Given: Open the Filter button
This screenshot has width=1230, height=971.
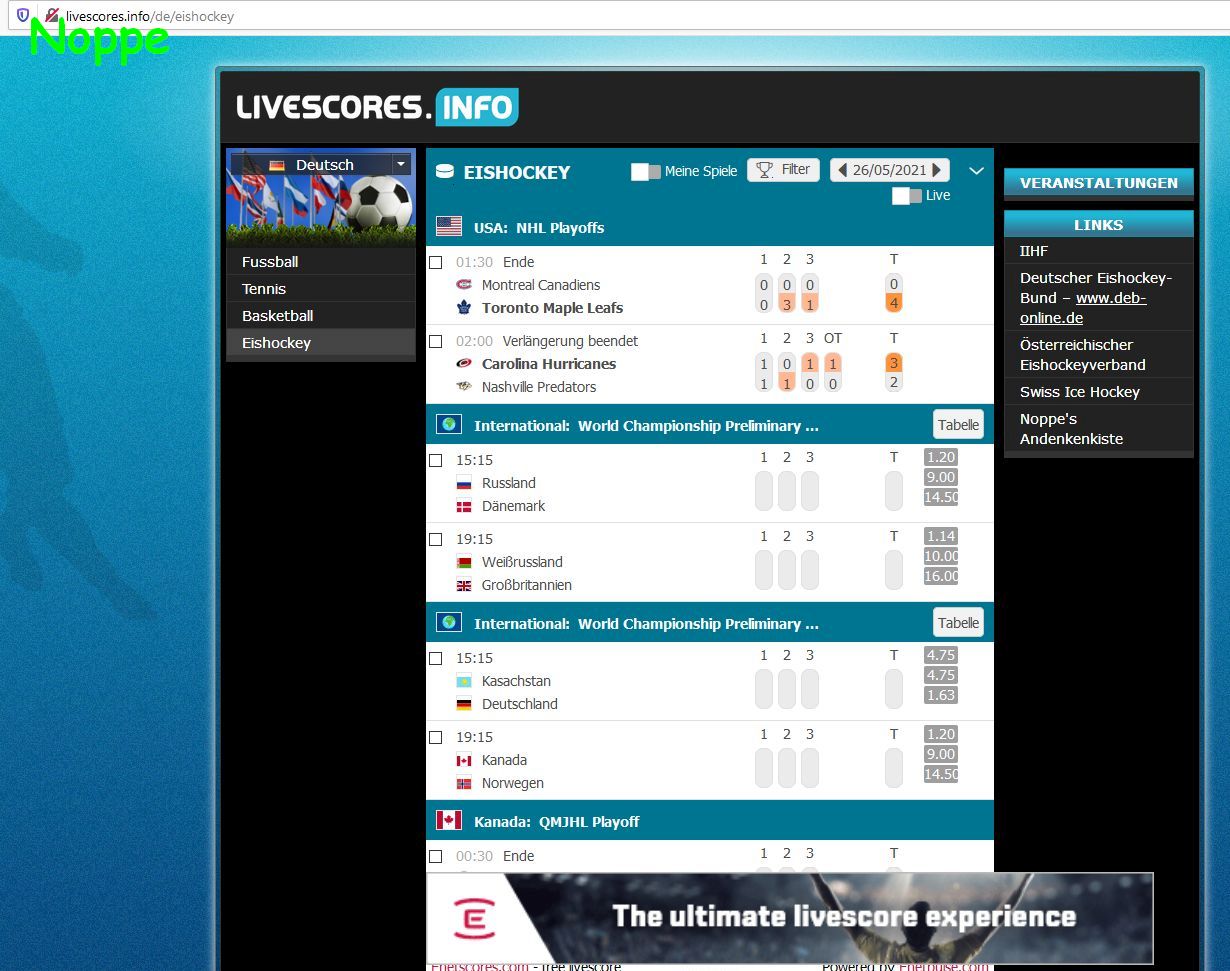Looking at the screenshot, I should click(784, 170).
